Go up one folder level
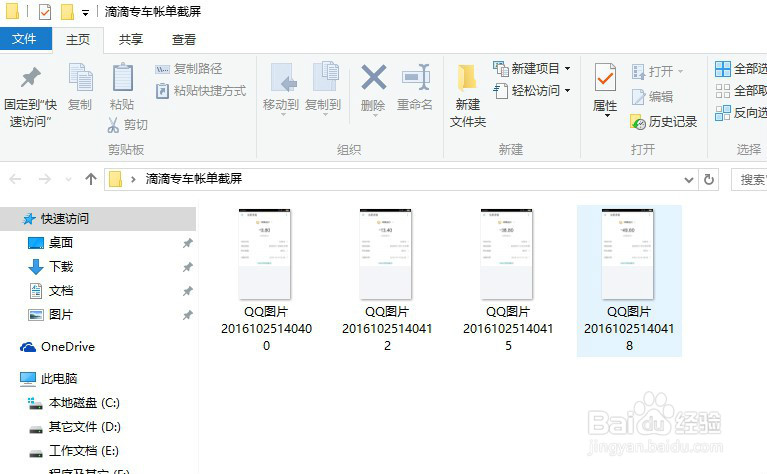 (90, 179)
